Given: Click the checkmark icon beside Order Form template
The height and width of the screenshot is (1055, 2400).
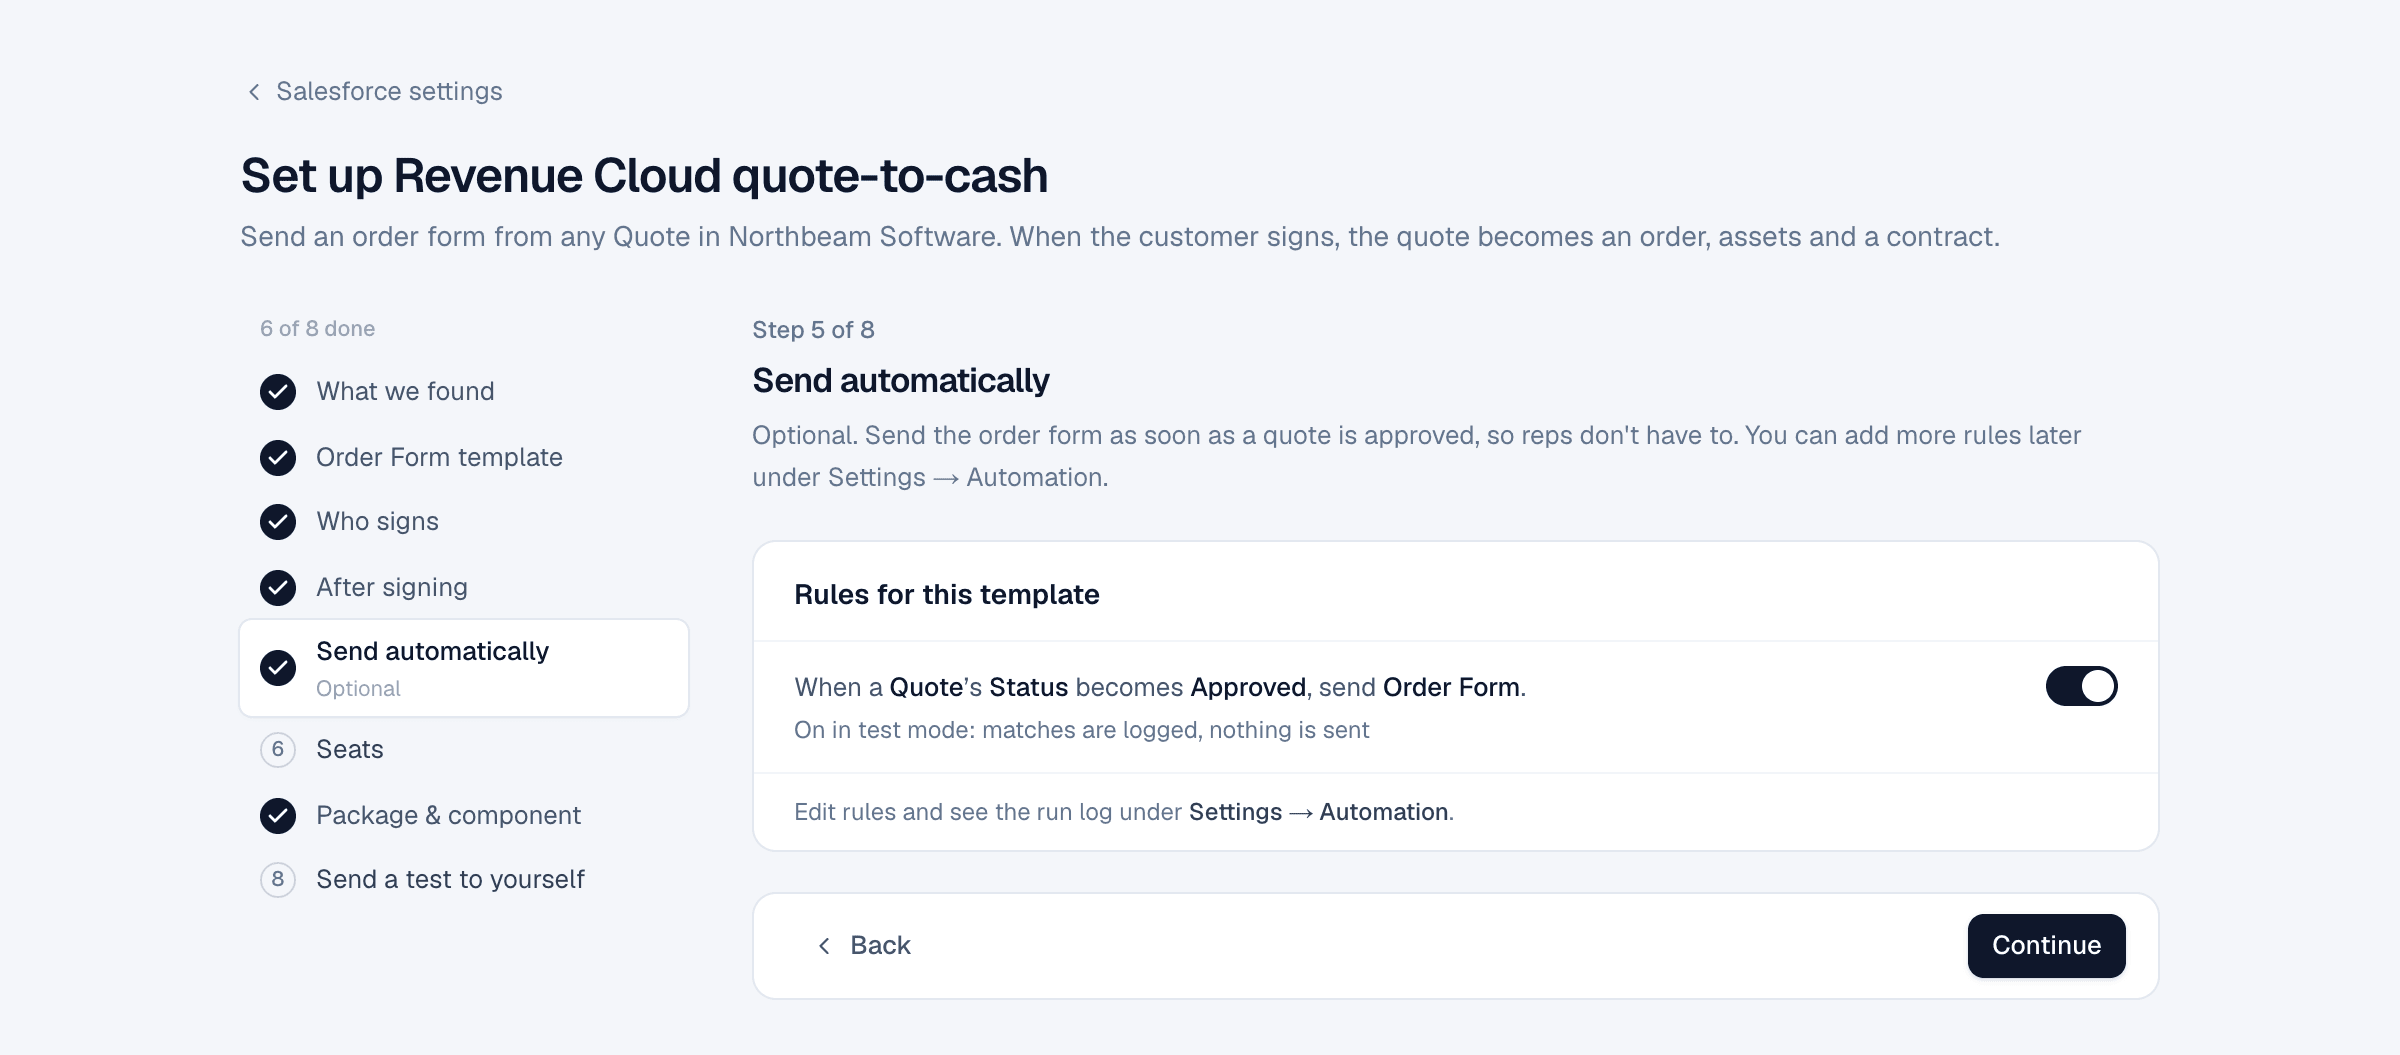Looking at the screenshot, I should pyautogui.click(x=278, y=458).
